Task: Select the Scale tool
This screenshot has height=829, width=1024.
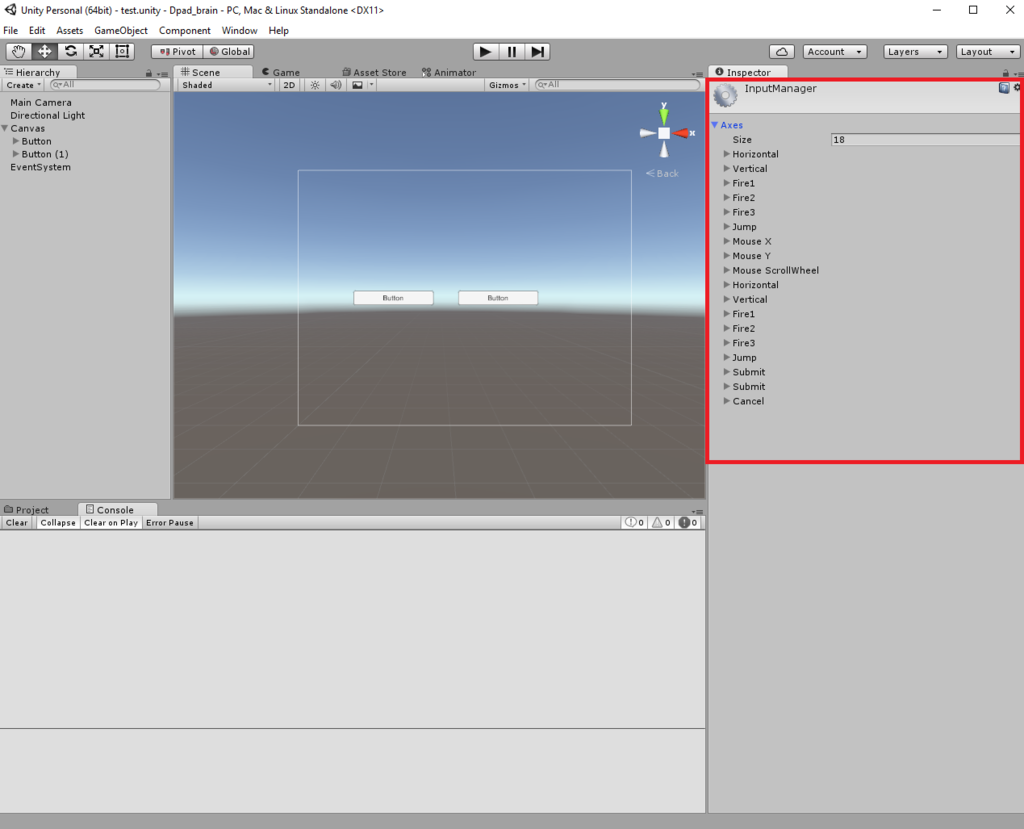Action: 96,52
